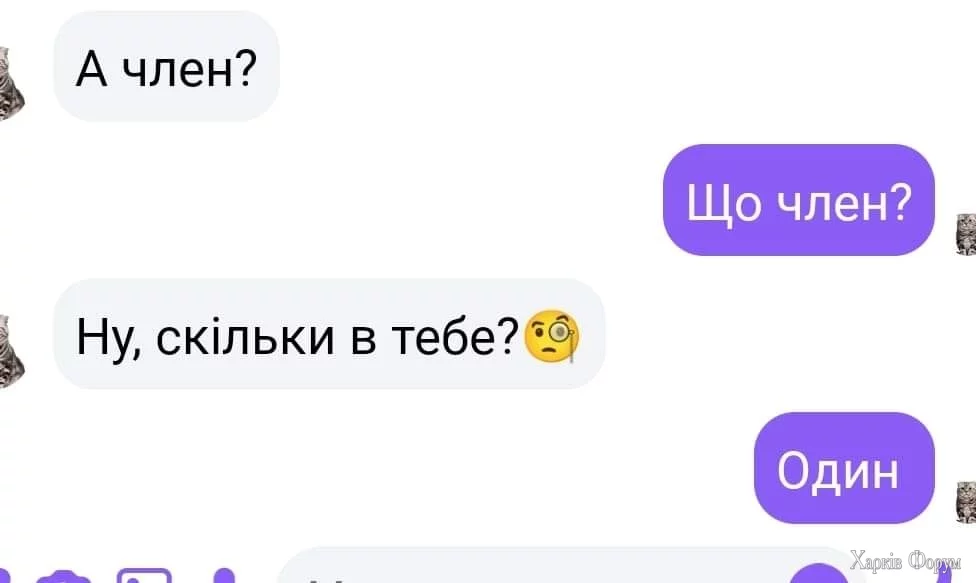
Task: Click the 'Харків Форум' watermark text
Action: pos(906,561)
